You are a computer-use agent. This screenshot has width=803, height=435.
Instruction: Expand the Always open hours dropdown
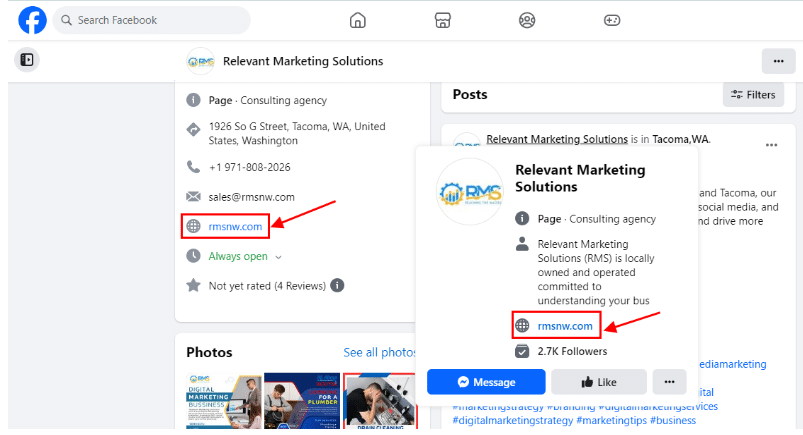(x=278, y=257)
